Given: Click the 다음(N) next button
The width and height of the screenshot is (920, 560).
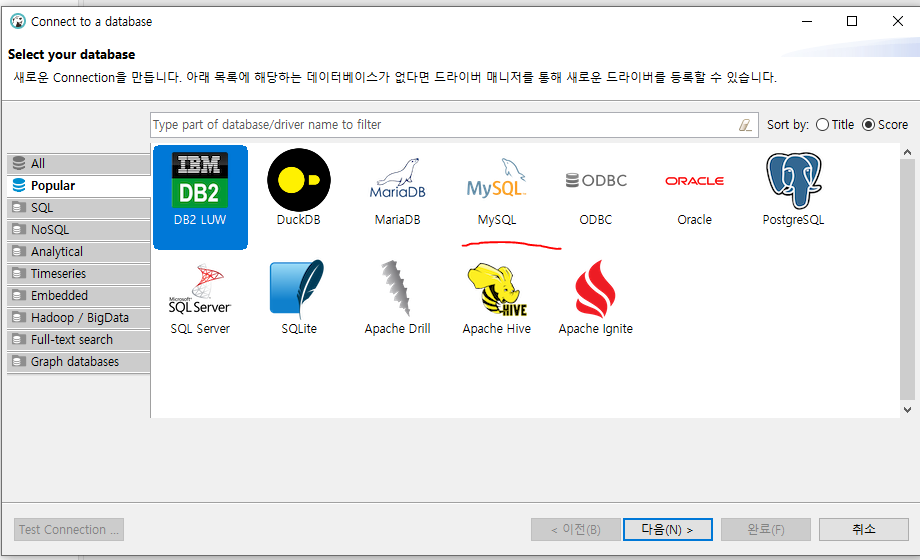Looking at the screenshot, I should click(668, 529).
